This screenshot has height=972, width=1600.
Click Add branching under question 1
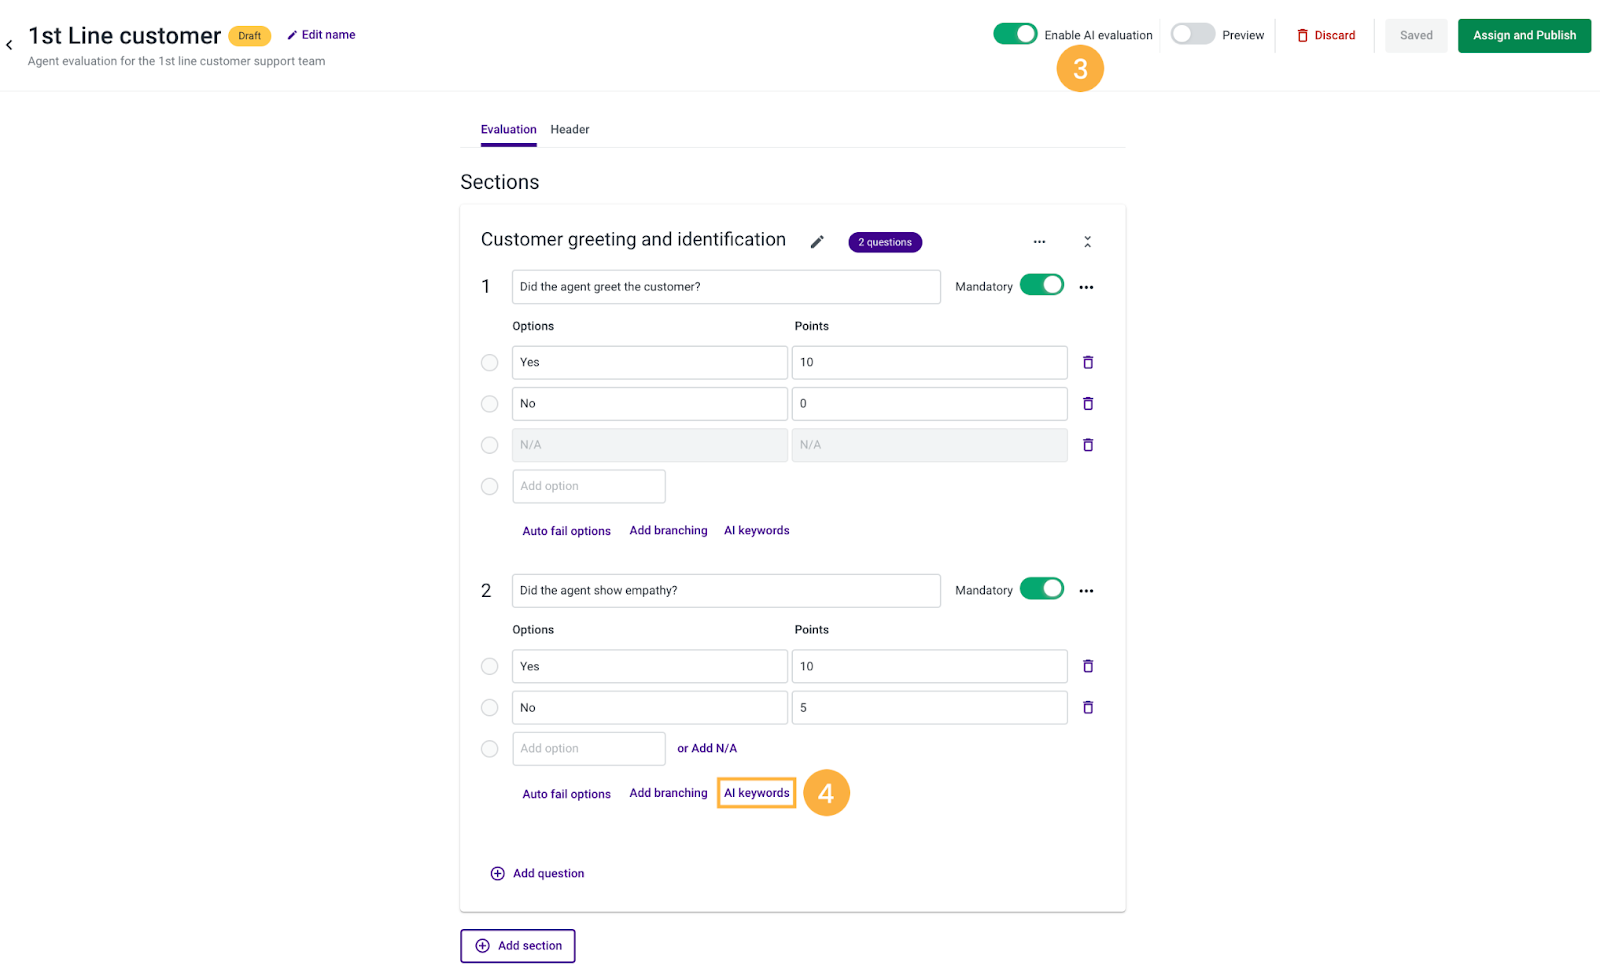(668, 531)
